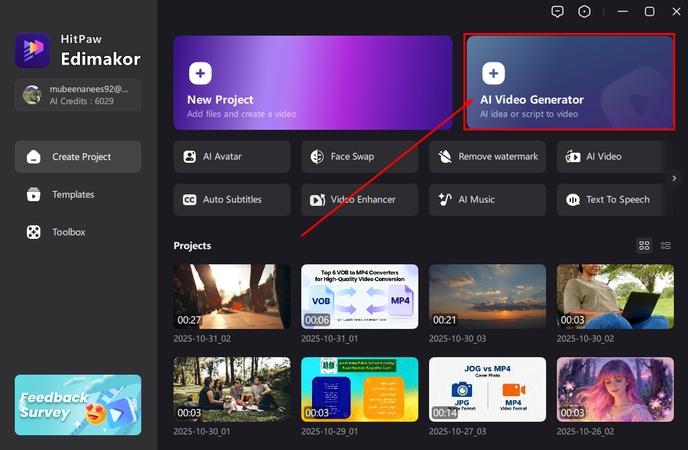Switch Projects to grid view

[644, 246]
